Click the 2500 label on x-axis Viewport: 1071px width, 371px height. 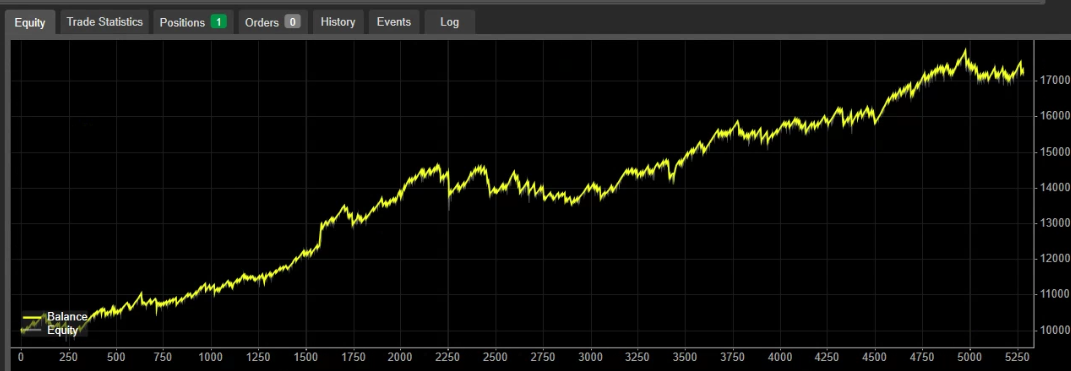[x=495, y=356]
